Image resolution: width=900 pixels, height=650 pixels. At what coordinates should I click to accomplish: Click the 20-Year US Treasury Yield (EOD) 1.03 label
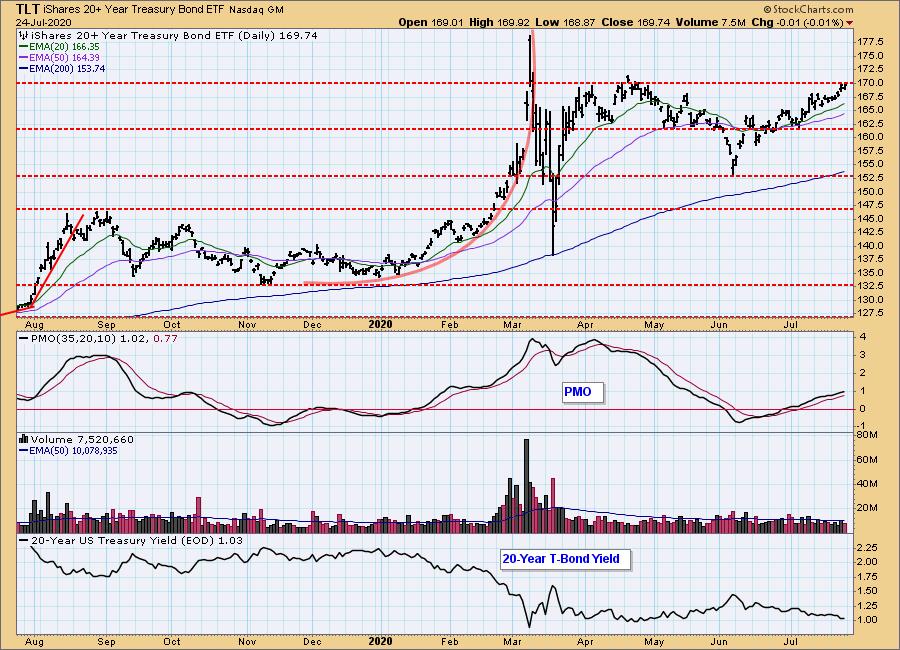pos(137,541)
